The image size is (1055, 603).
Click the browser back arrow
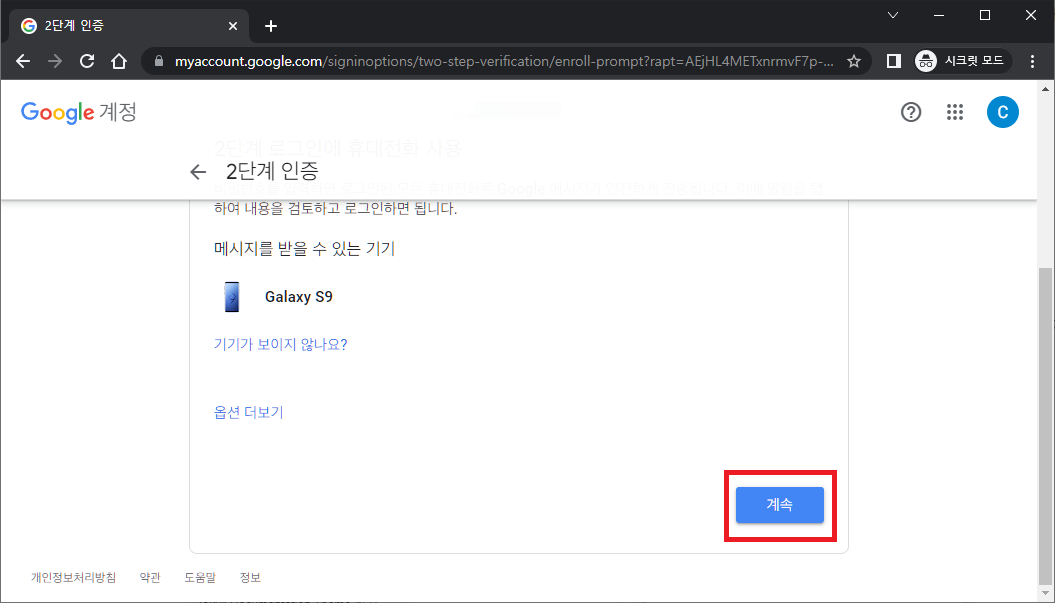tap(23, 62)
